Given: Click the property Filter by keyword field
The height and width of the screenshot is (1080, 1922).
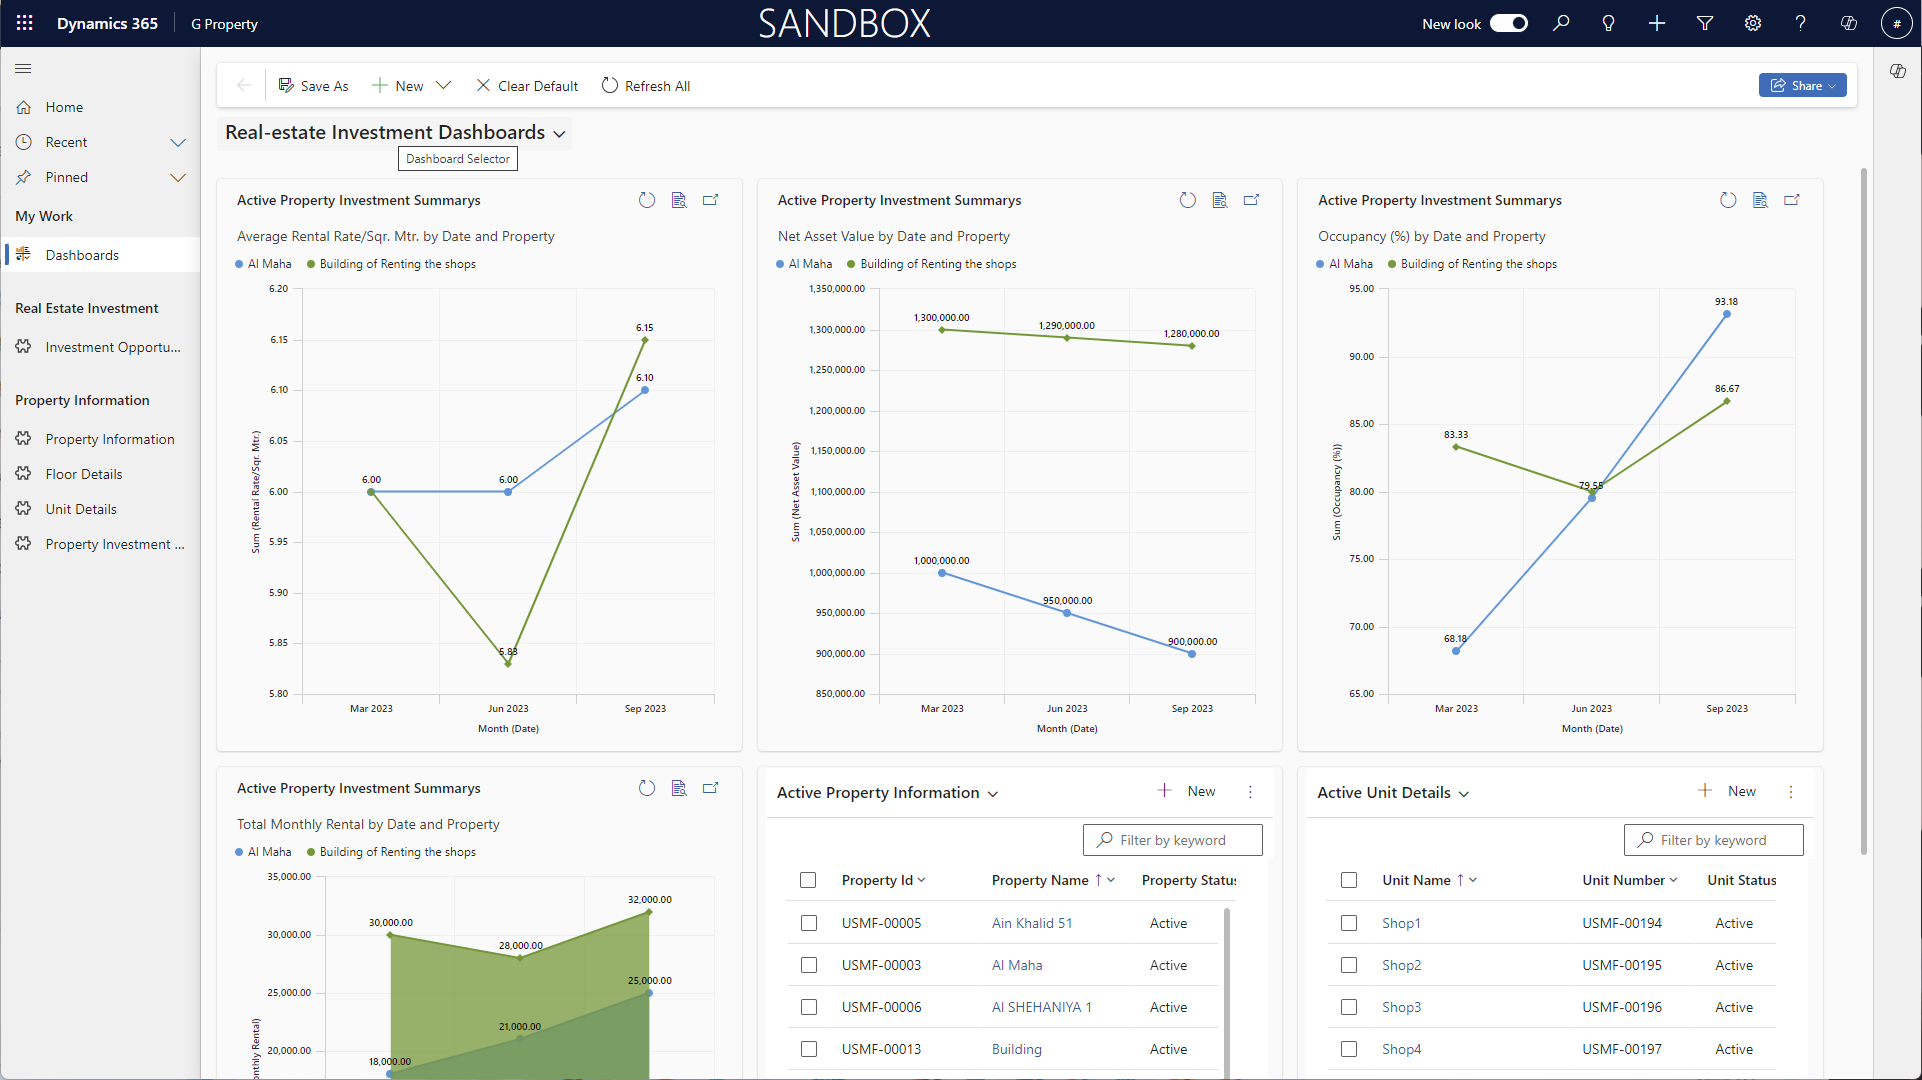Looking at the screenshot, I should point(1172,840).
